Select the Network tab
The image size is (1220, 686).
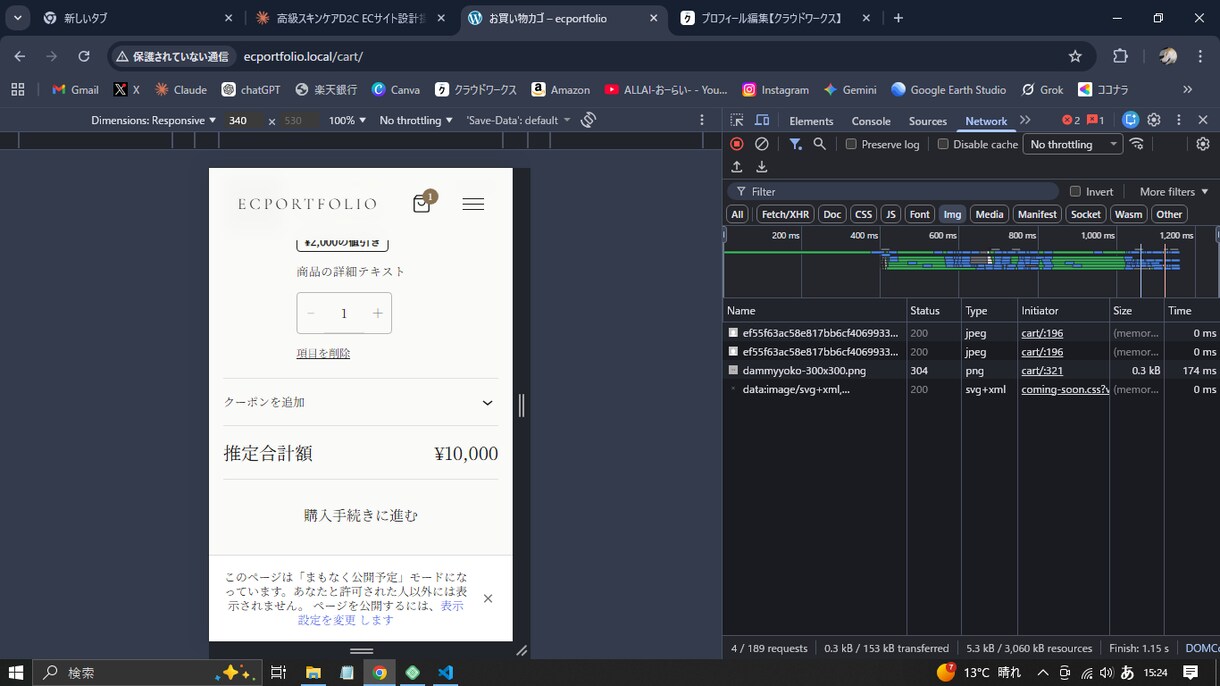click(x=986, y=121)
